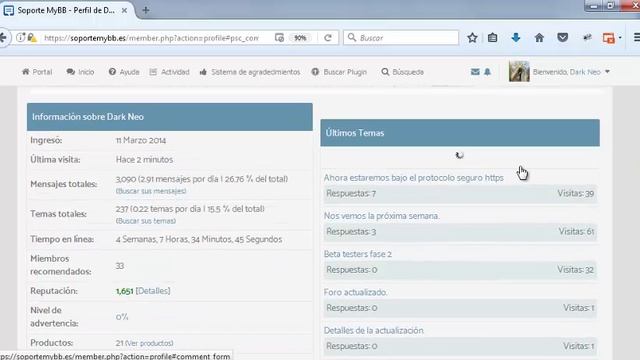Image resolution: width=640 pixels, height=360 pixels.
Task: Open the Portal menu item
Action: (x=37, y=72)
